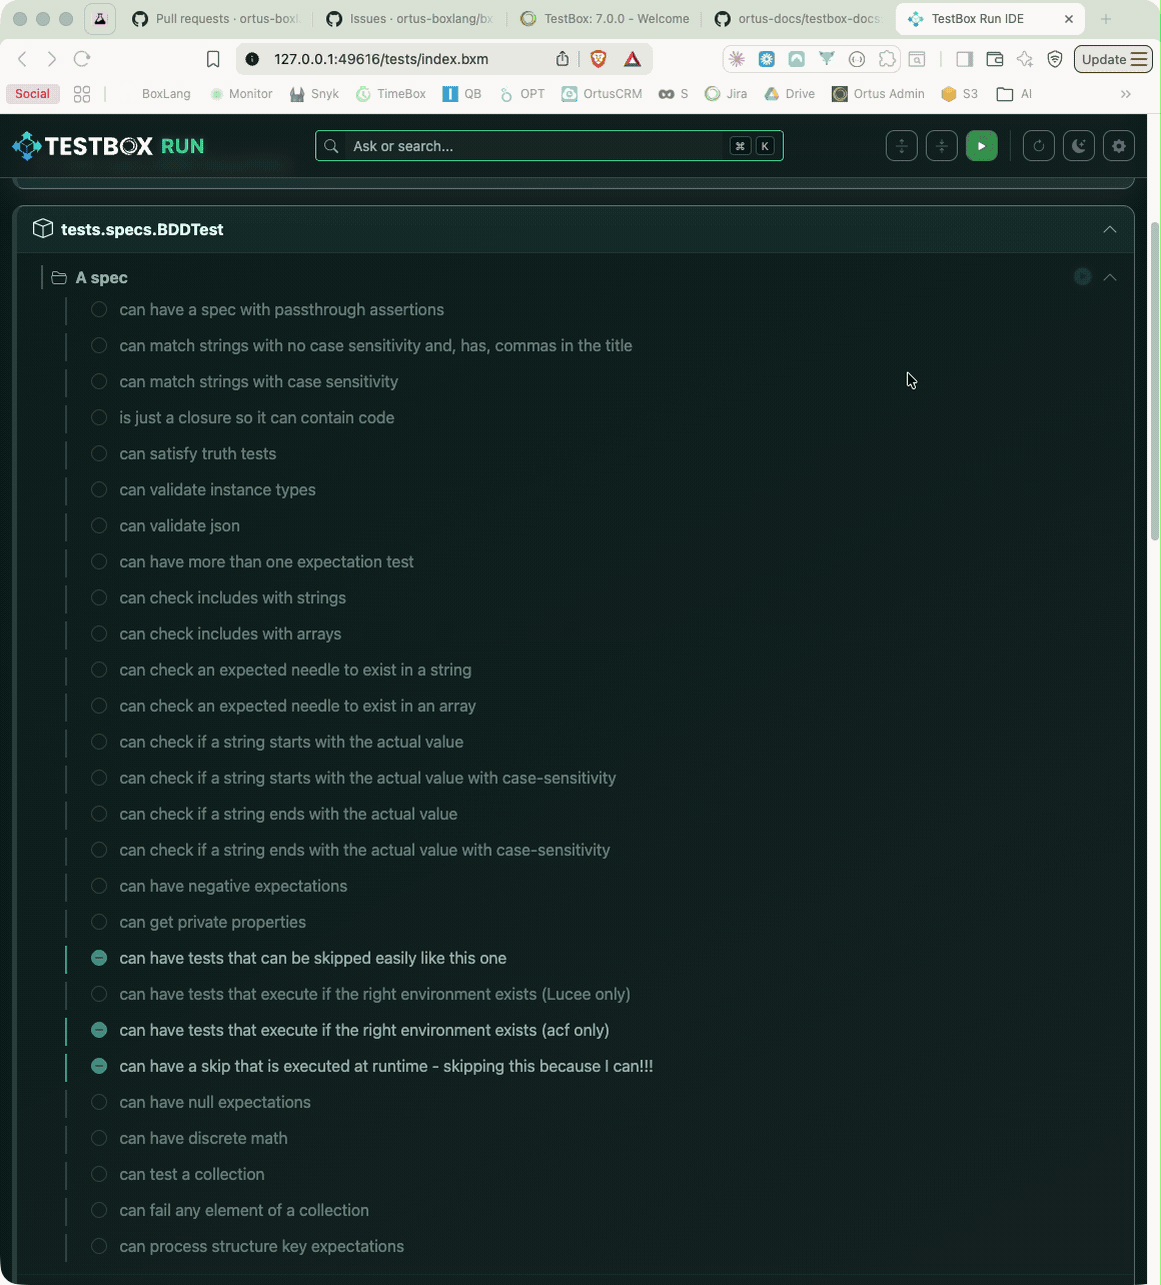1161x1285 pixels.
Task: Toggle dark mode using the moon icon
Action: point(1078,145)
